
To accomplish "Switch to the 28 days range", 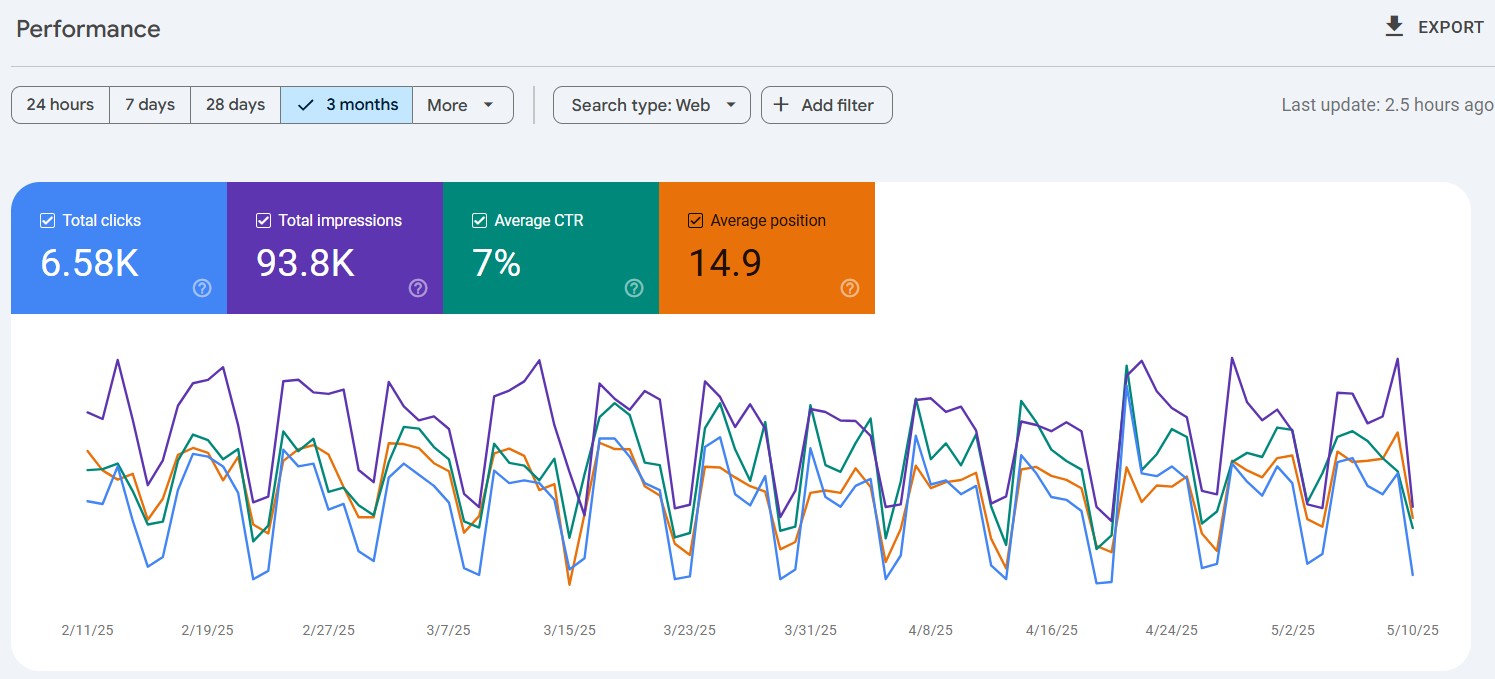I will pyautogui.click(x=235, y=105).
